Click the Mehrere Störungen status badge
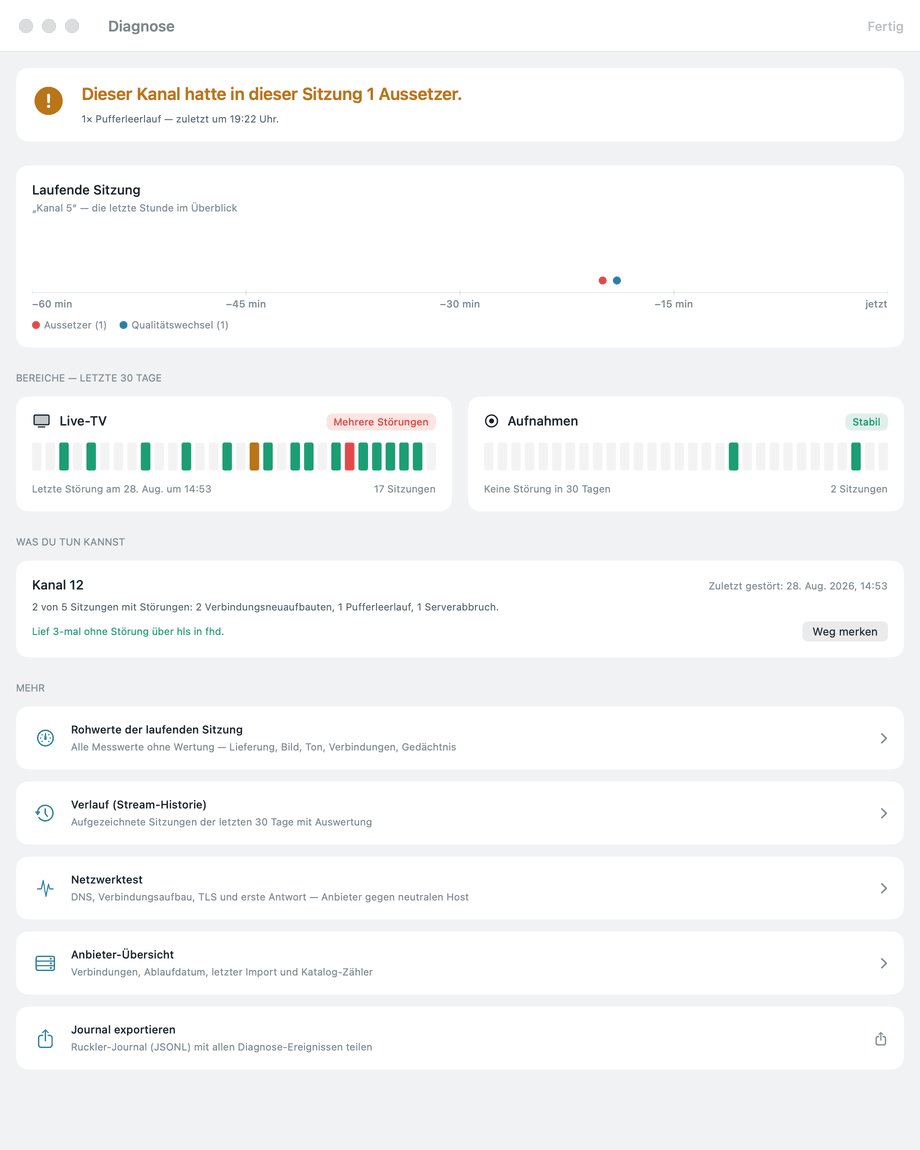The width and height of the screenshot is (920, 1150). (x=381, y=422)
